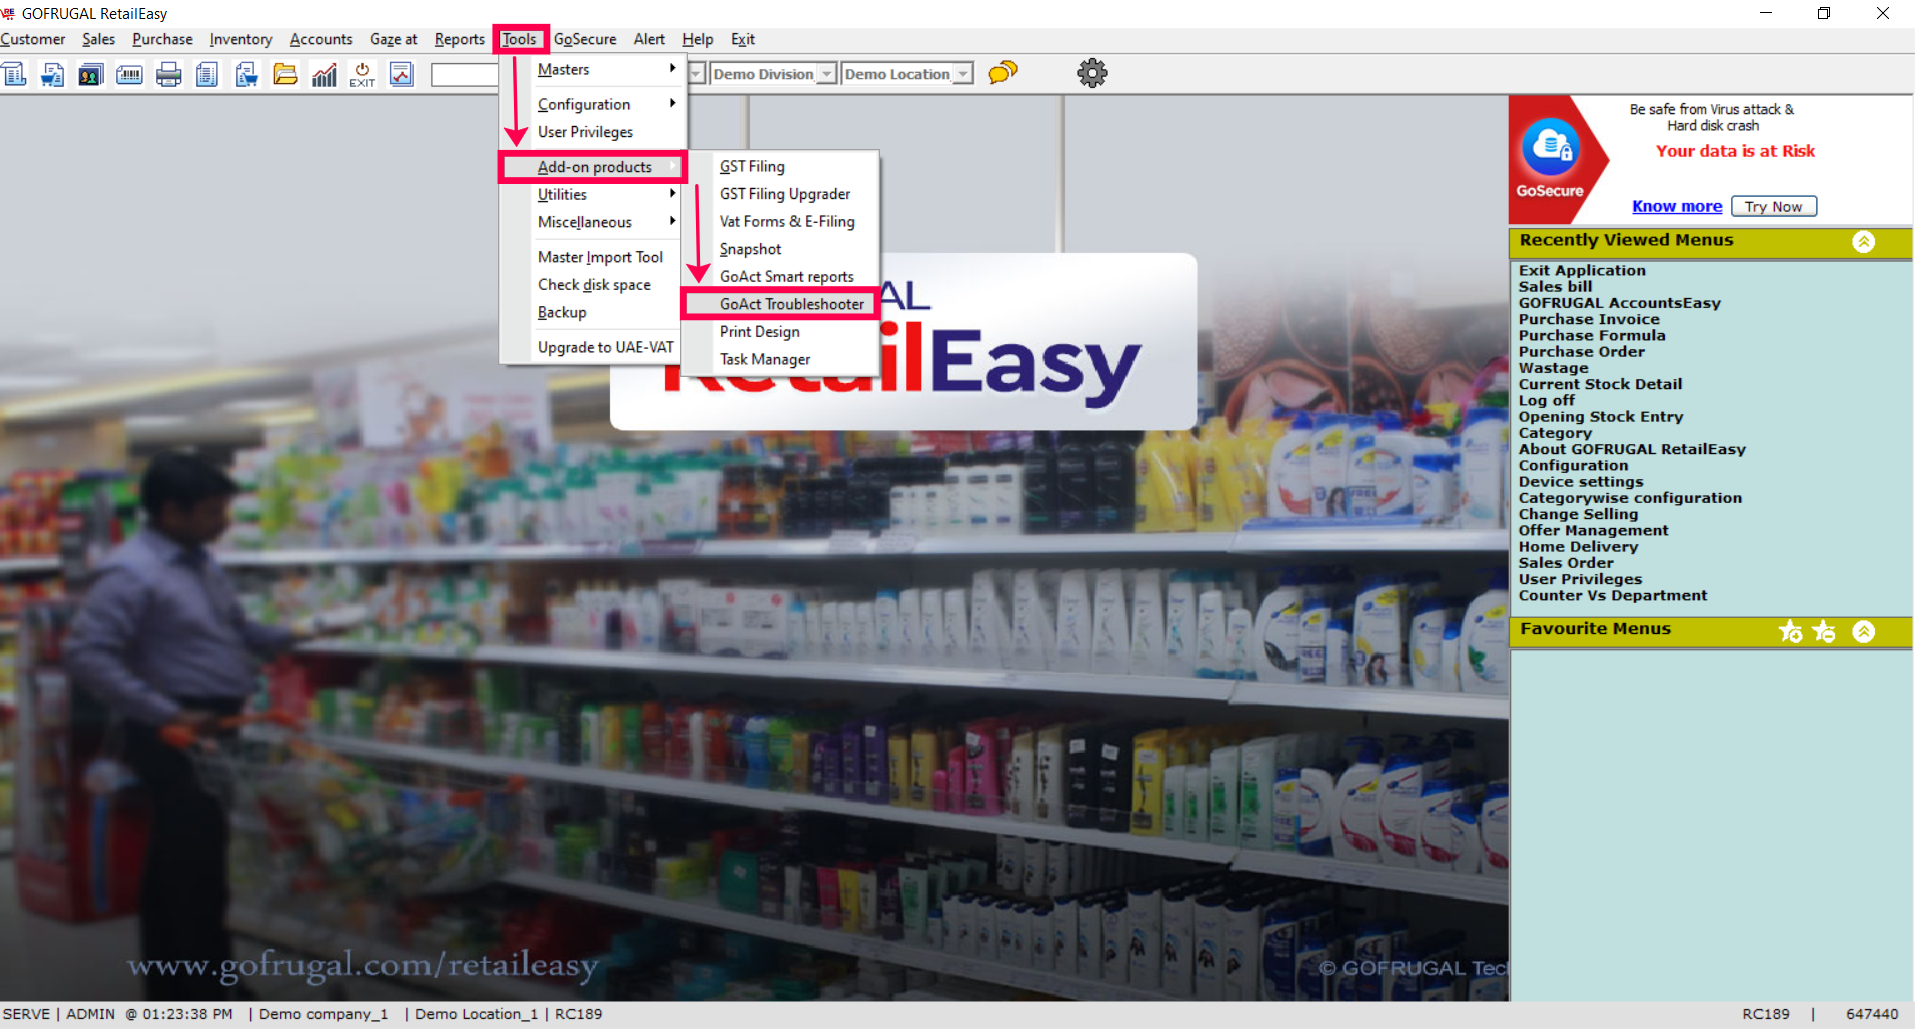Open the Inventory menu

241,39
